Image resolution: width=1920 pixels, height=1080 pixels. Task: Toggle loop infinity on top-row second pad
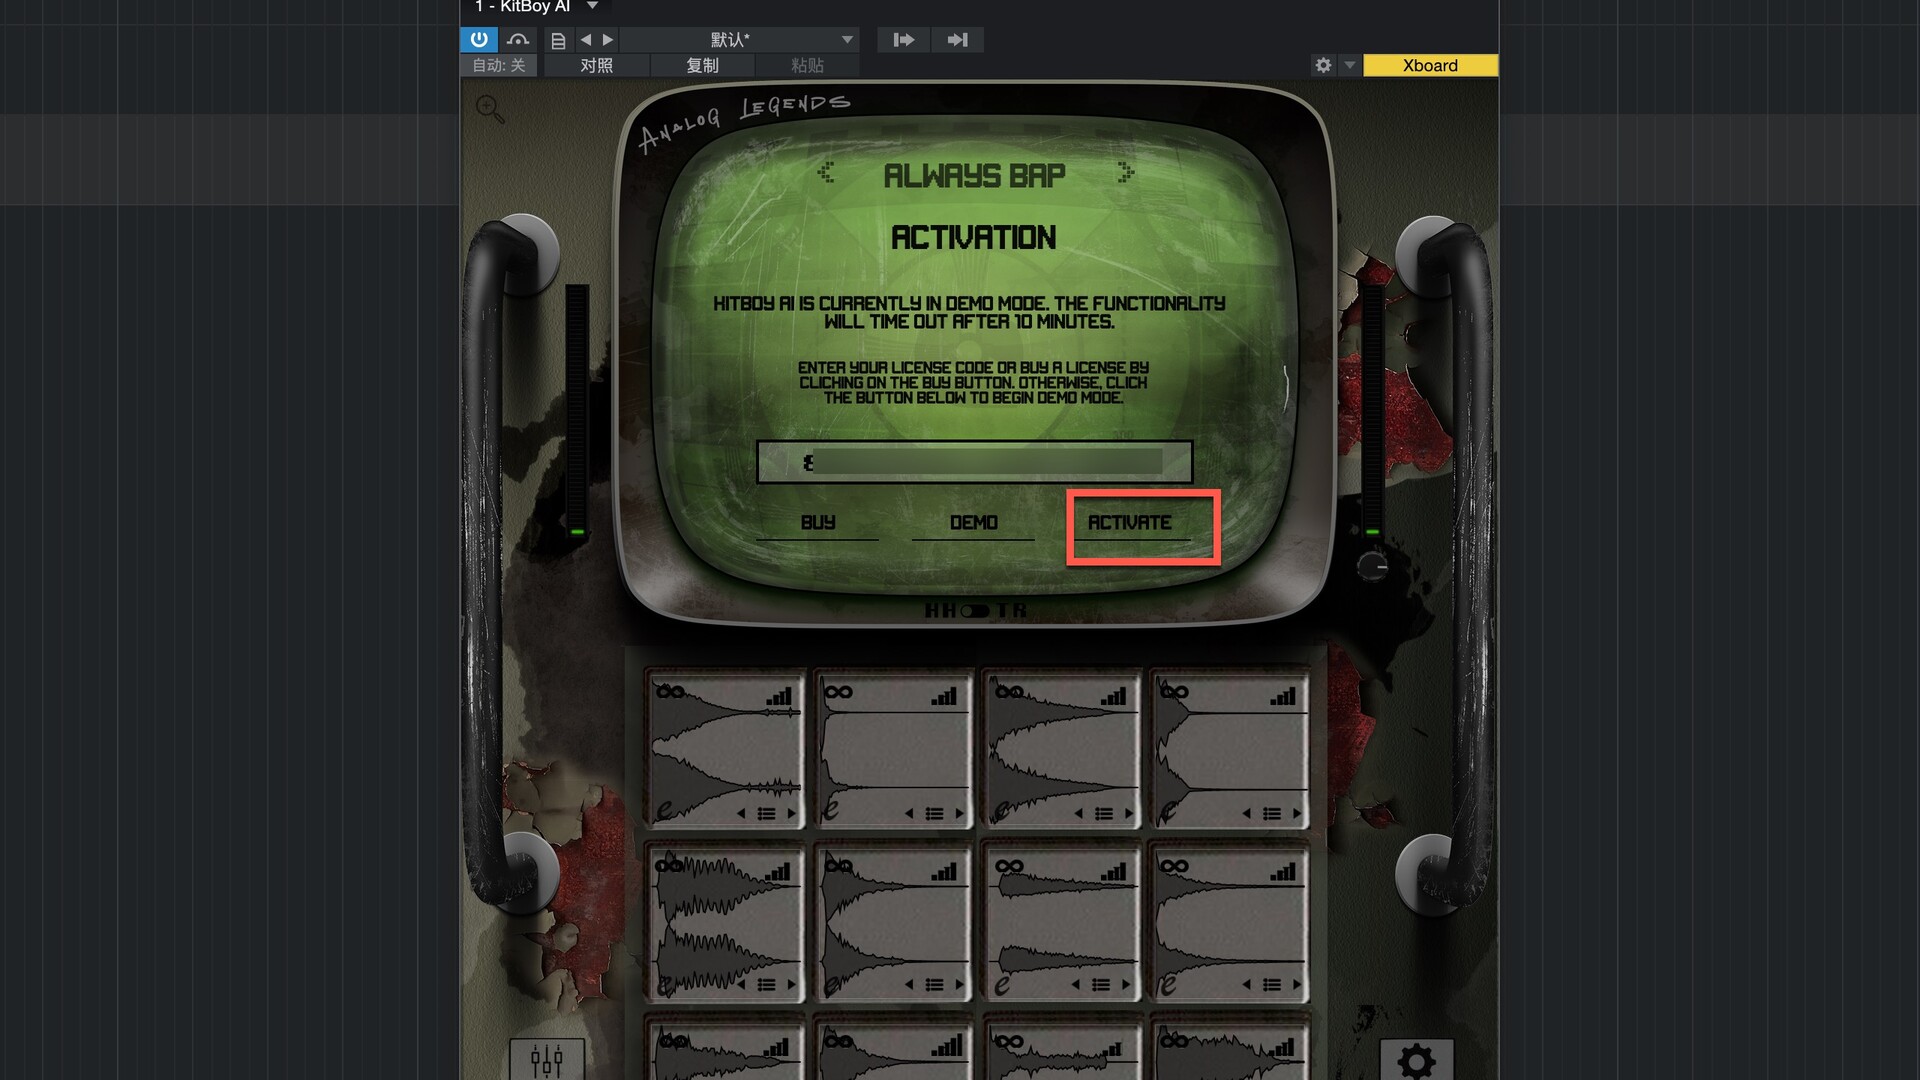click(838, 692)
